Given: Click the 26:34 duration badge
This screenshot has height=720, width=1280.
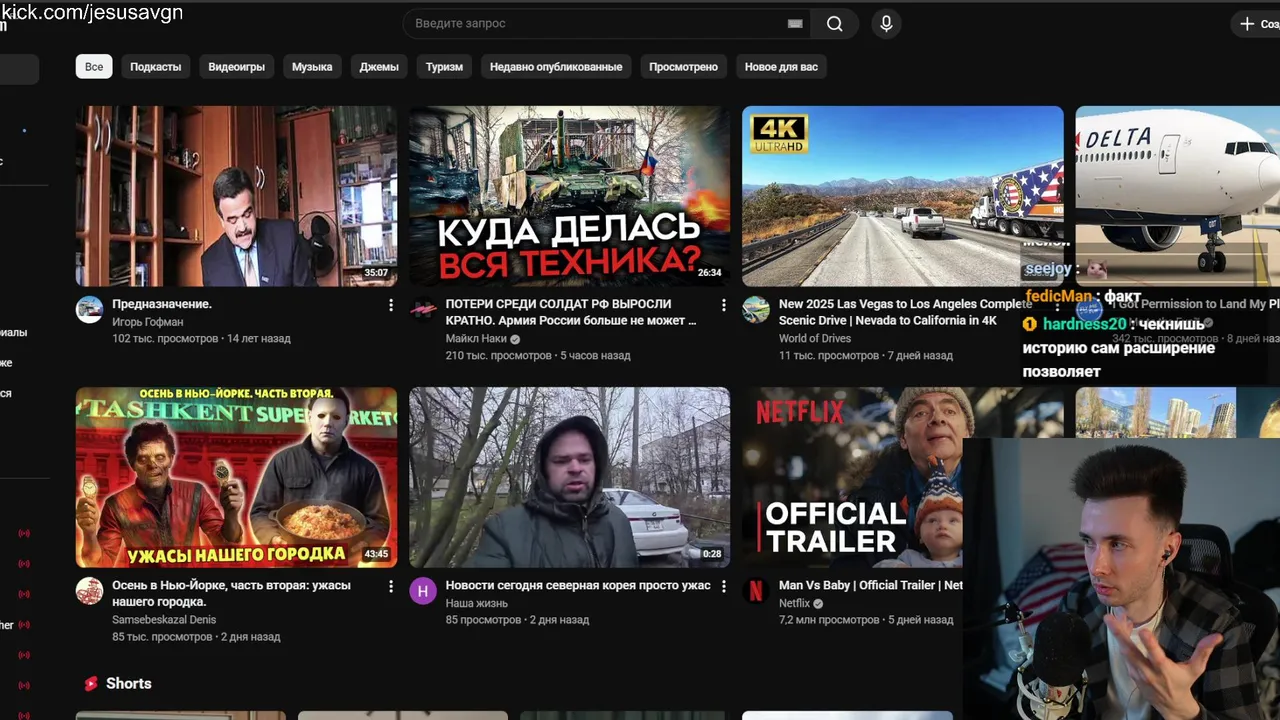Looking at the screenshot, I should click(709, 273).
